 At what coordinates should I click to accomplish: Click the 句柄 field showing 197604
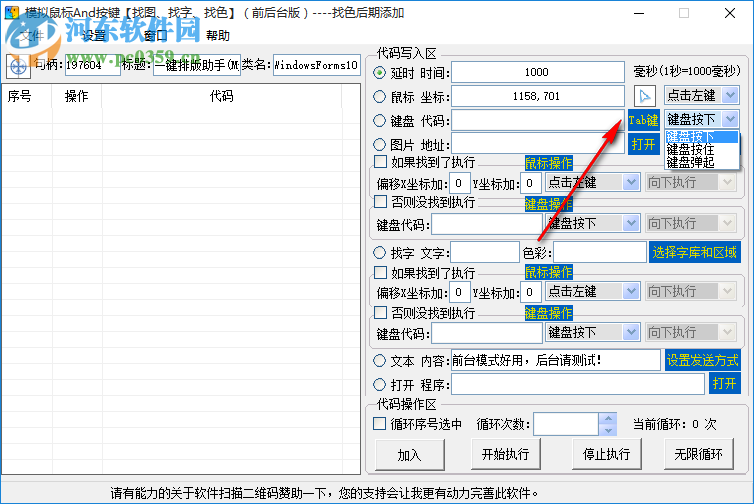click(92, 65)
